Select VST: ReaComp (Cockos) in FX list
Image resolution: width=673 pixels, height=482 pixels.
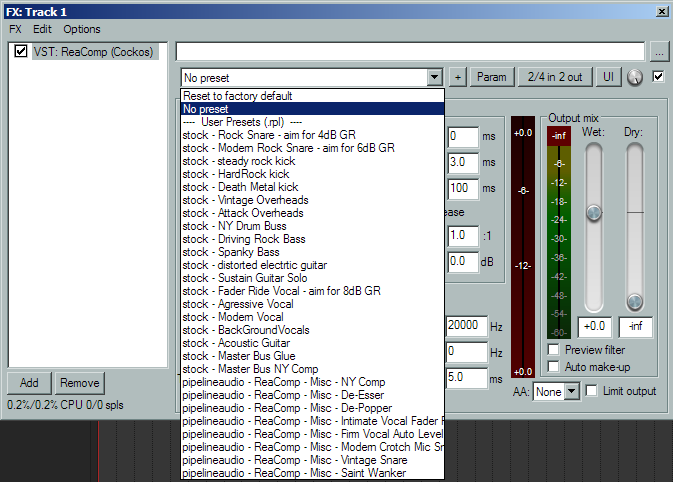pos(94,52)
